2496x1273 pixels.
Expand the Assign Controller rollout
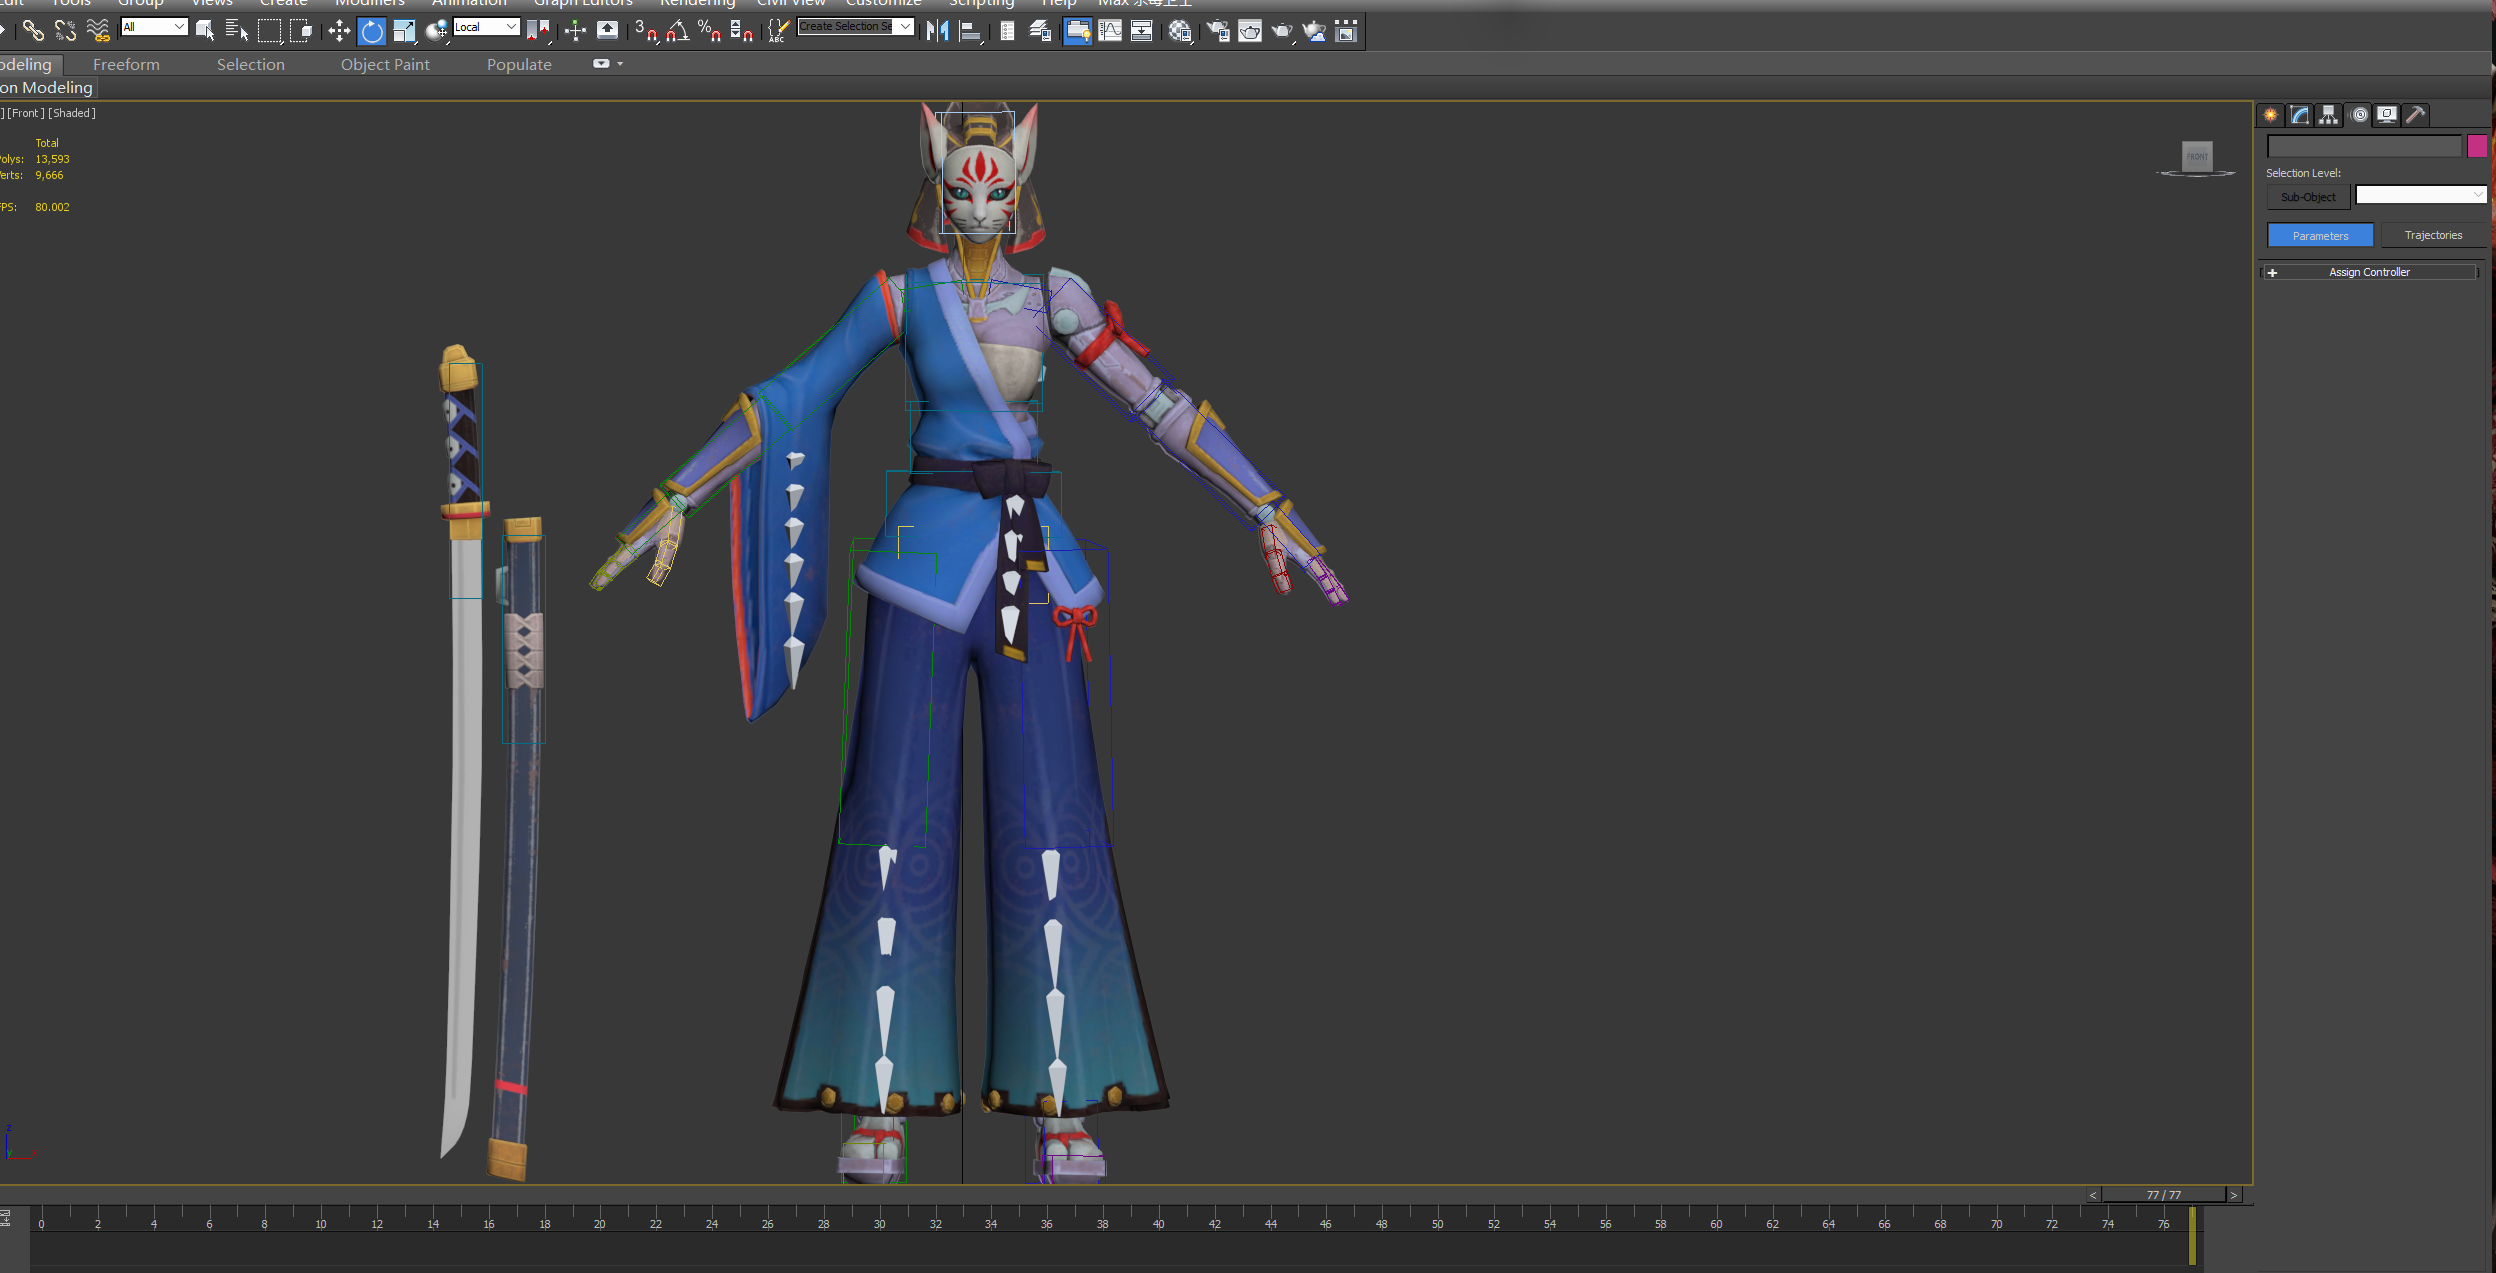(2369, 272)
